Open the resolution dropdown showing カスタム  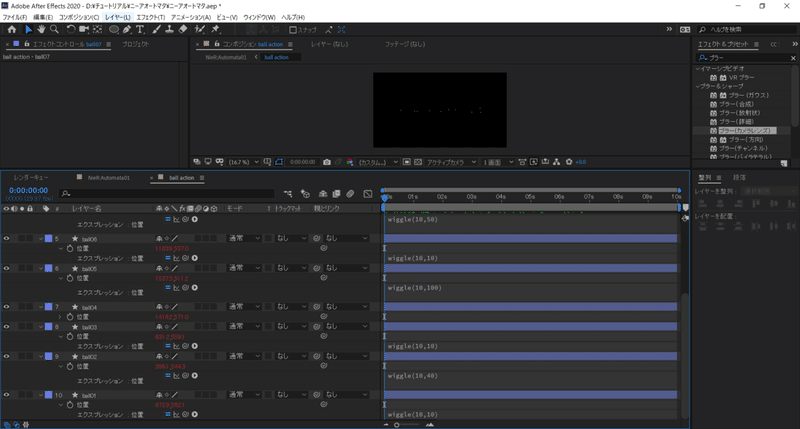(378, 162)
